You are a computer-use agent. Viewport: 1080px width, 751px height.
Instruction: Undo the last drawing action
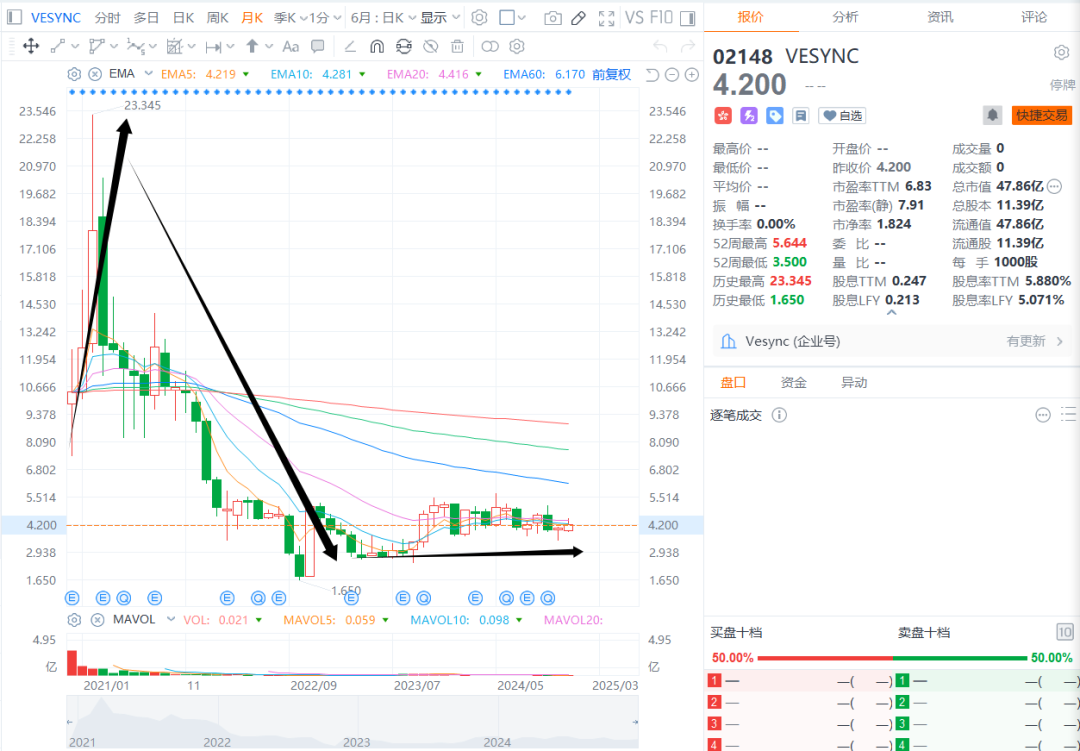(660, 47)
